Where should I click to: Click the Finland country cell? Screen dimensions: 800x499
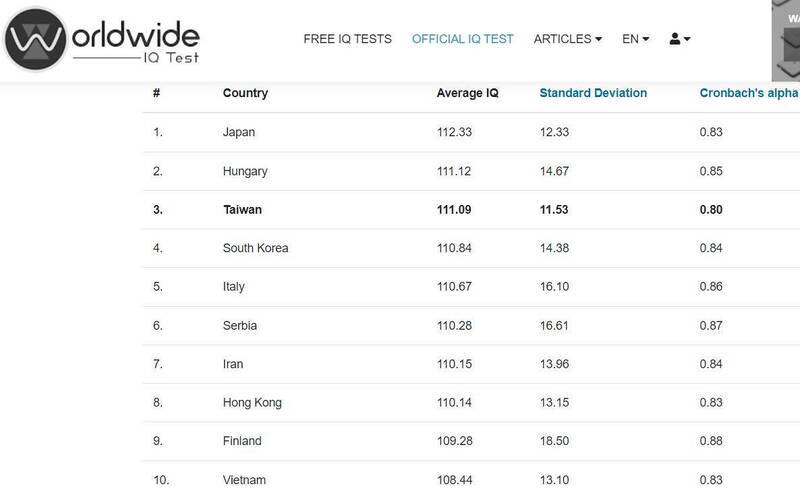[x=242, y=441]
